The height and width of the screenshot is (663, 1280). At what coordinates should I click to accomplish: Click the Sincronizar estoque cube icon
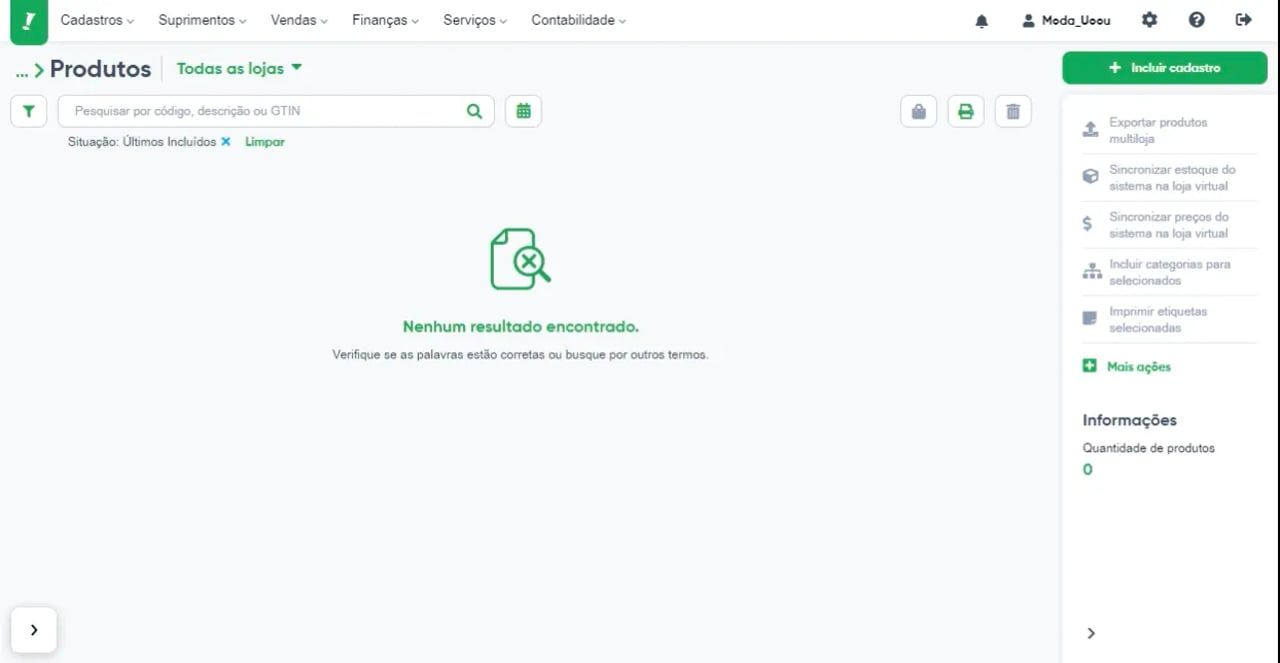(x=1088, y=176)
